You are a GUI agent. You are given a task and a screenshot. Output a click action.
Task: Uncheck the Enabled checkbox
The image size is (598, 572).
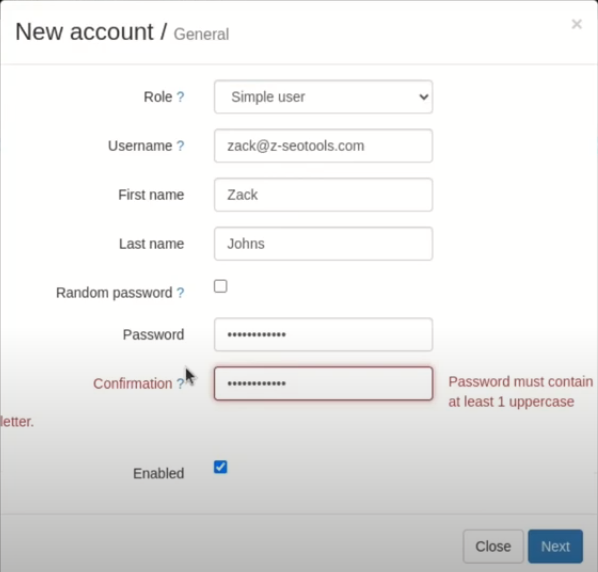point(220,467)
